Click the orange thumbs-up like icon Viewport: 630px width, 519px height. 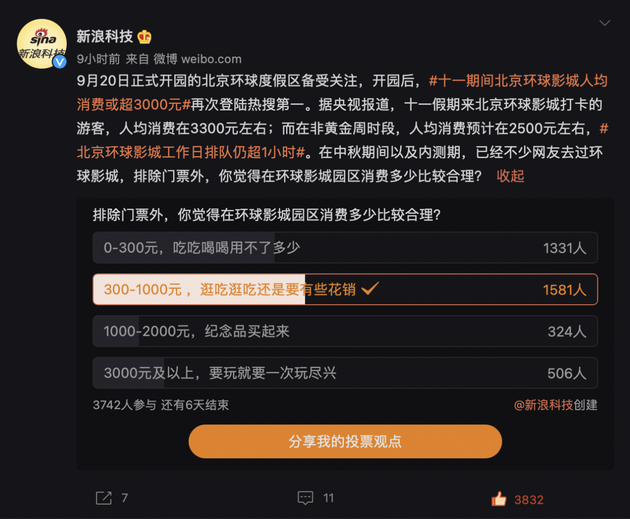click(x=498, y=498)
